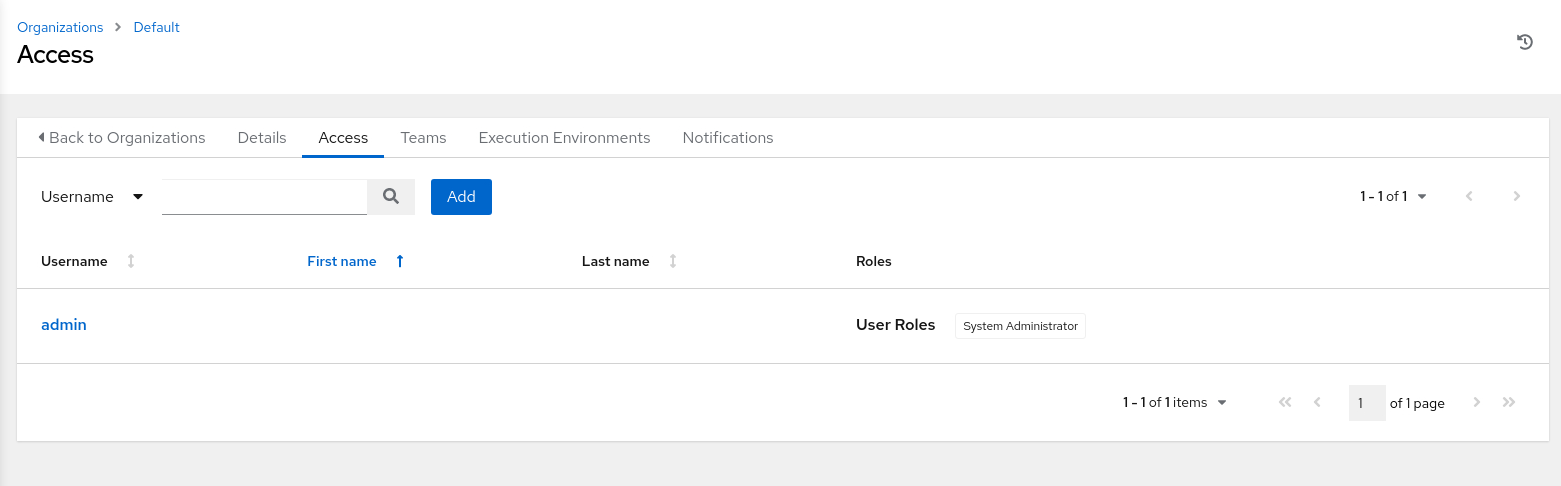Image resolution: width=1561 pixels, height=486 pixels.
Task: Follow the Organizations breadcrumb link
Action: 60,27
